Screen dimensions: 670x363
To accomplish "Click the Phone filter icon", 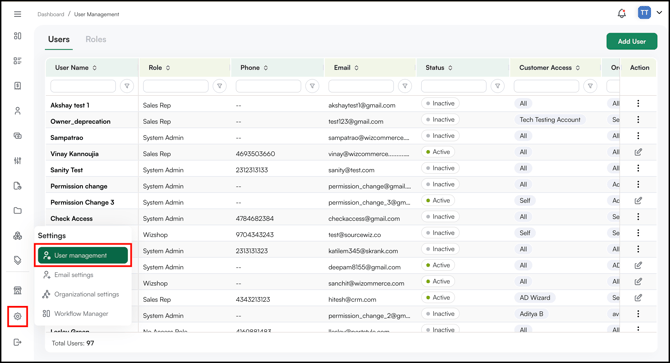I will (312, 86).
